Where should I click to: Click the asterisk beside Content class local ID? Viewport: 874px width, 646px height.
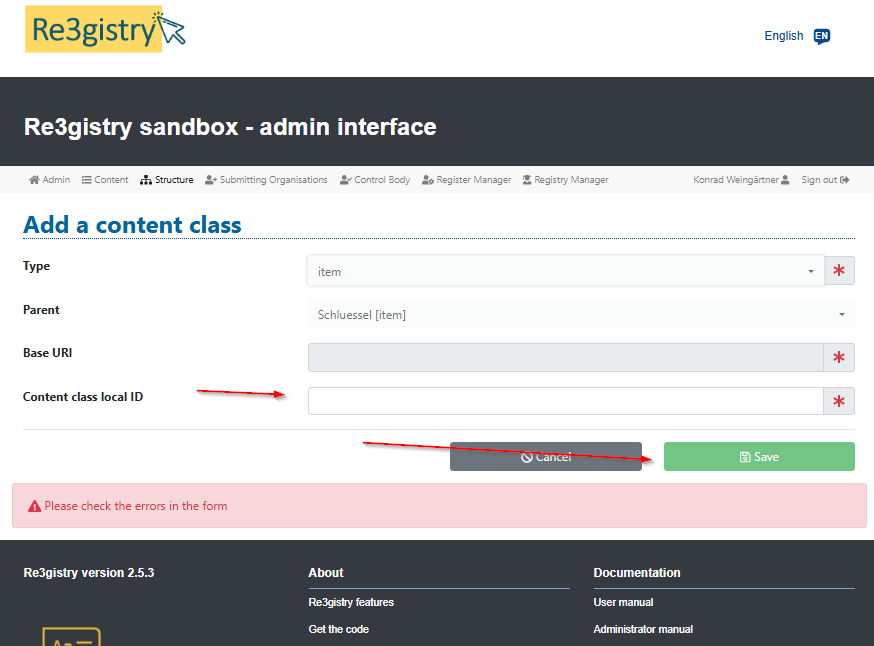[839, 401]
